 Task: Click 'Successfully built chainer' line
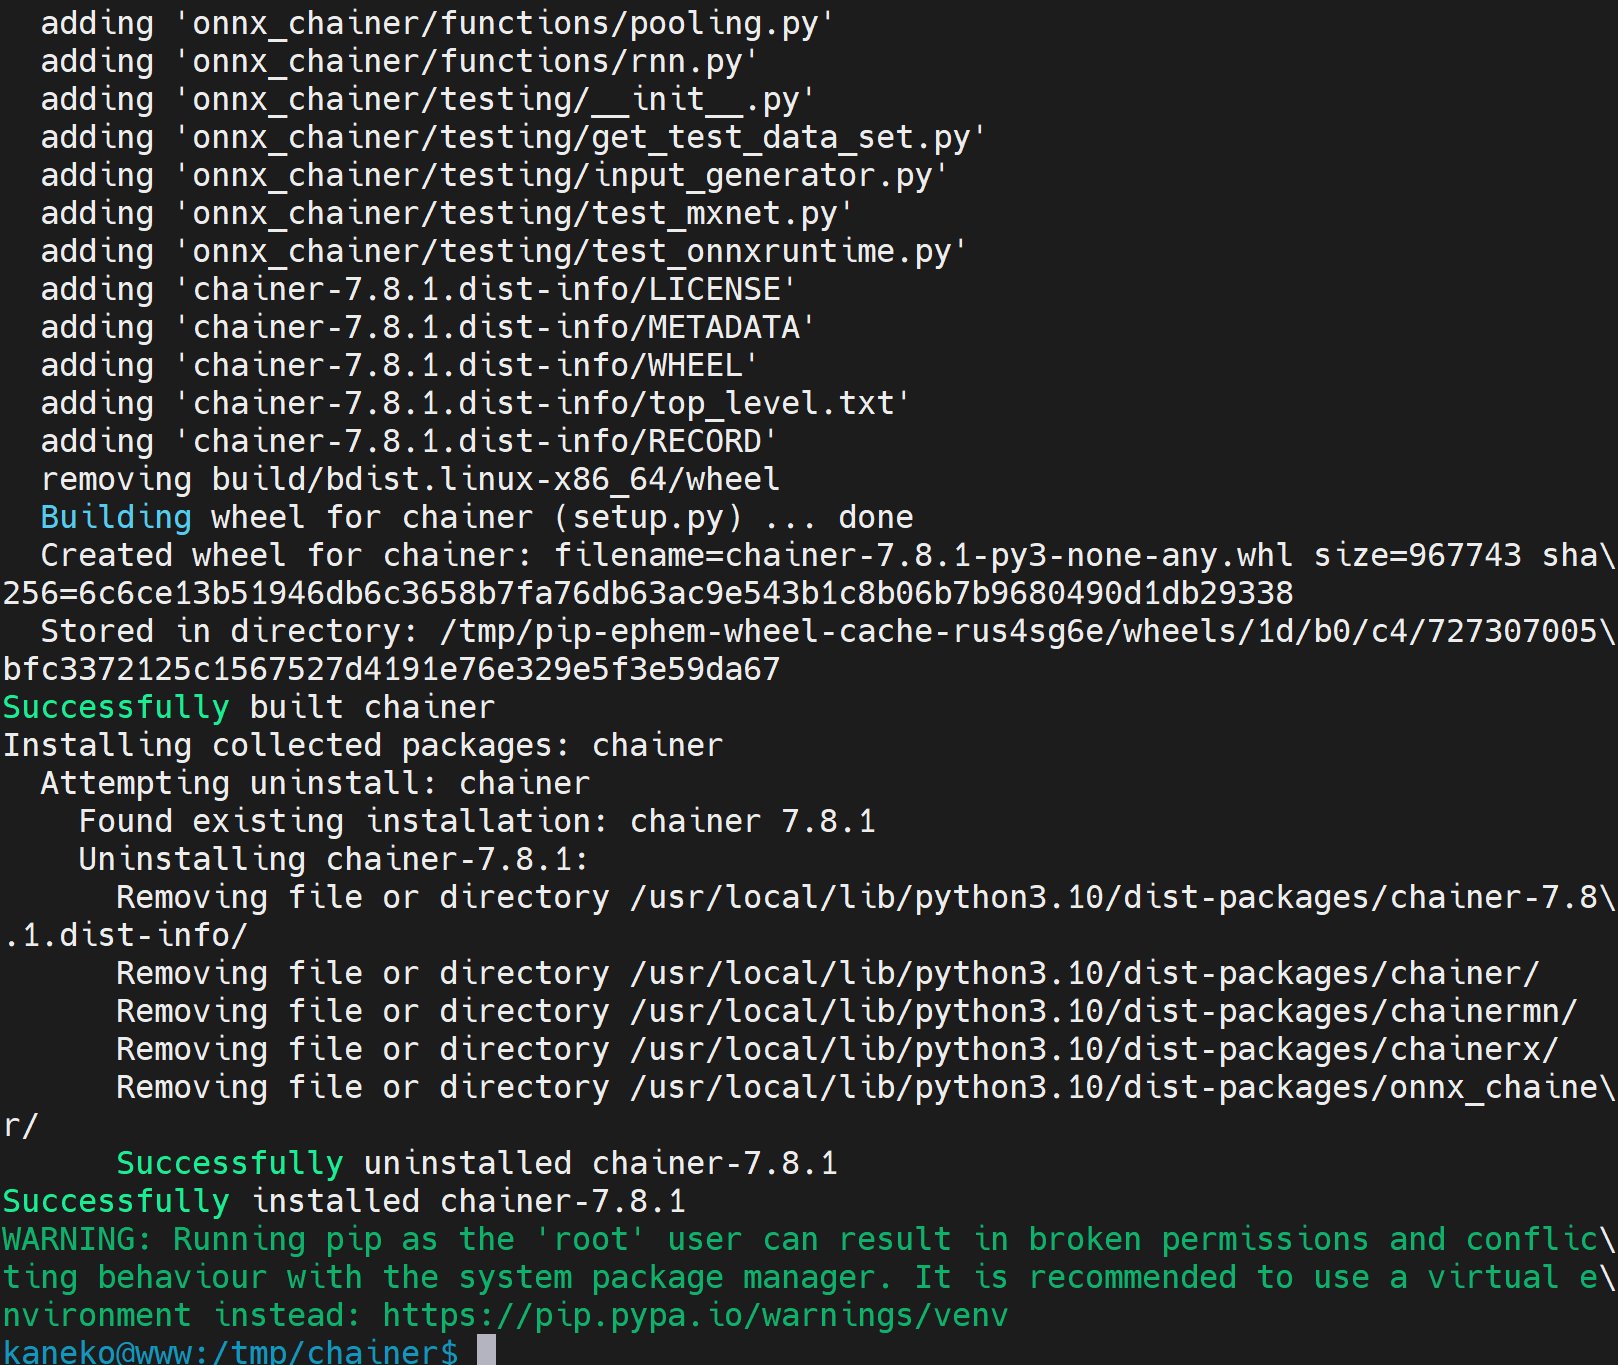pyautogui.click(x=248, y=706)
